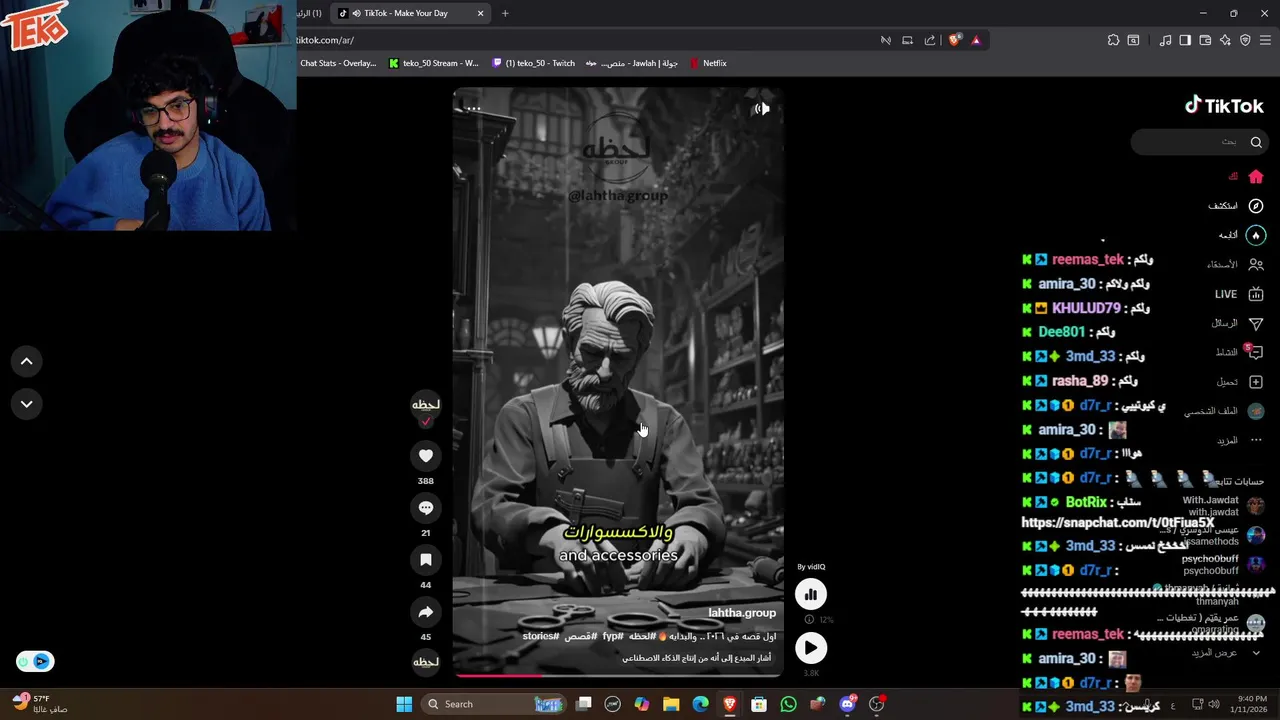
Task: Open the creator avatar above like button
Action: pos(426,404)
